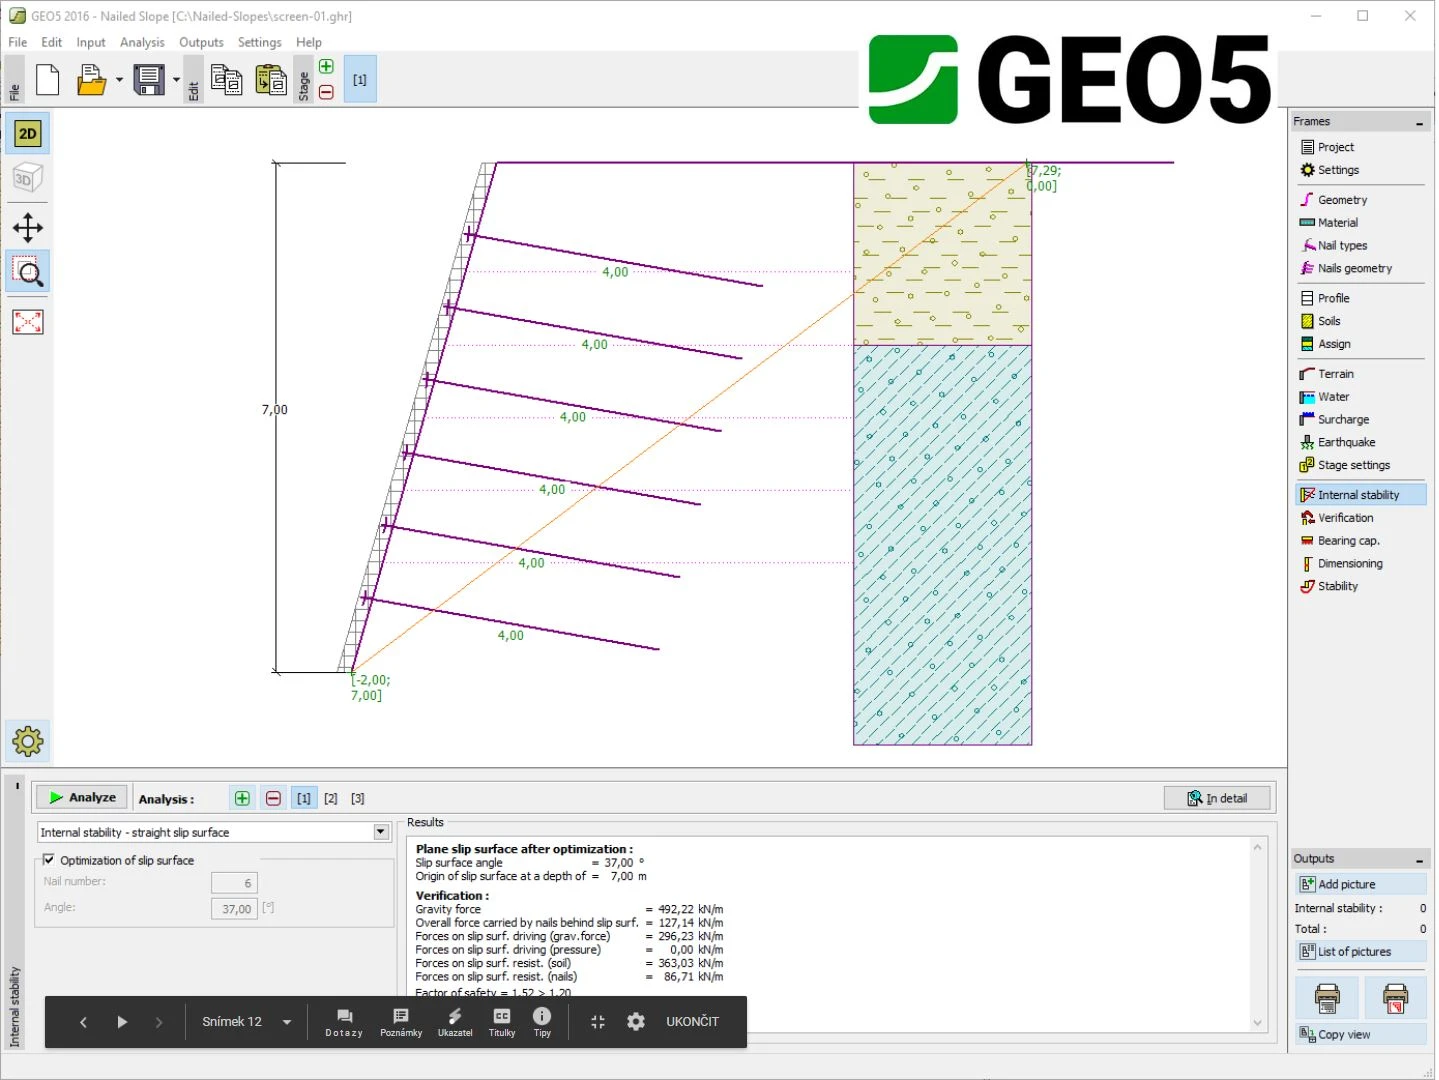
Task: Add a new construction stage
Action: tap(326, 67)
